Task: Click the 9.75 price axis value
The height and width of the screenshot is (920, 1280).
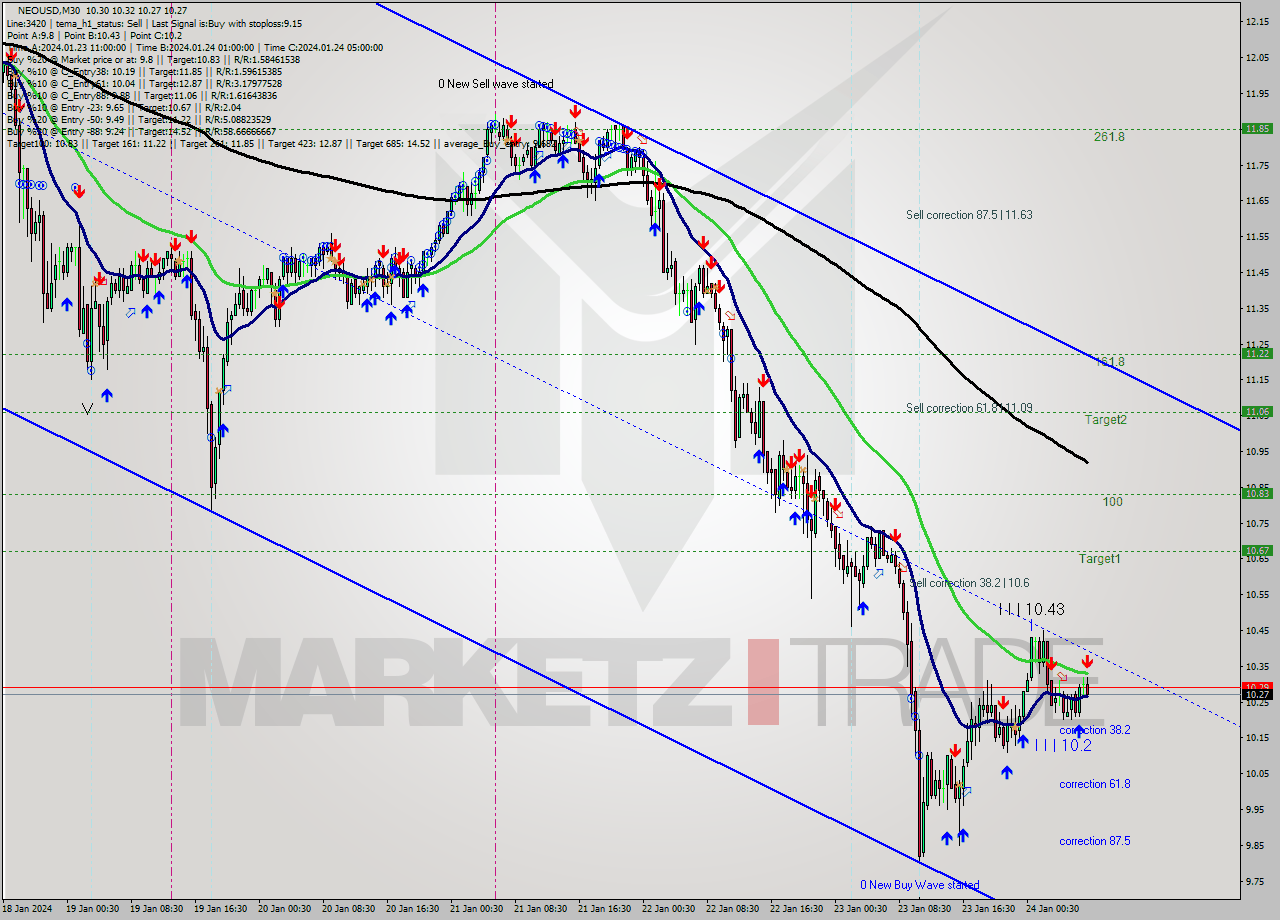Action: [1257, 881]
